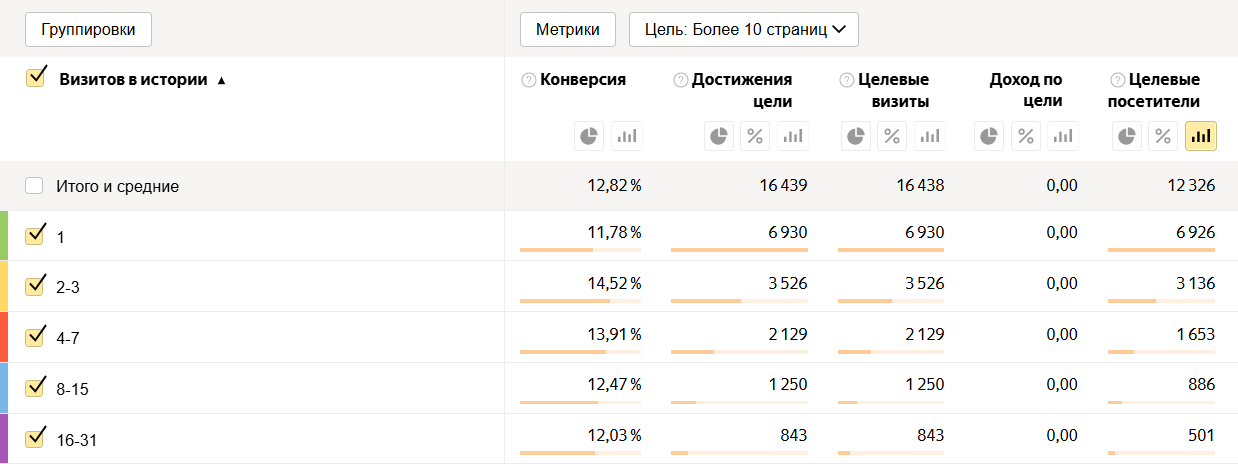
Task: Click the 8-15 row label
Action: (x=73, y=389)
